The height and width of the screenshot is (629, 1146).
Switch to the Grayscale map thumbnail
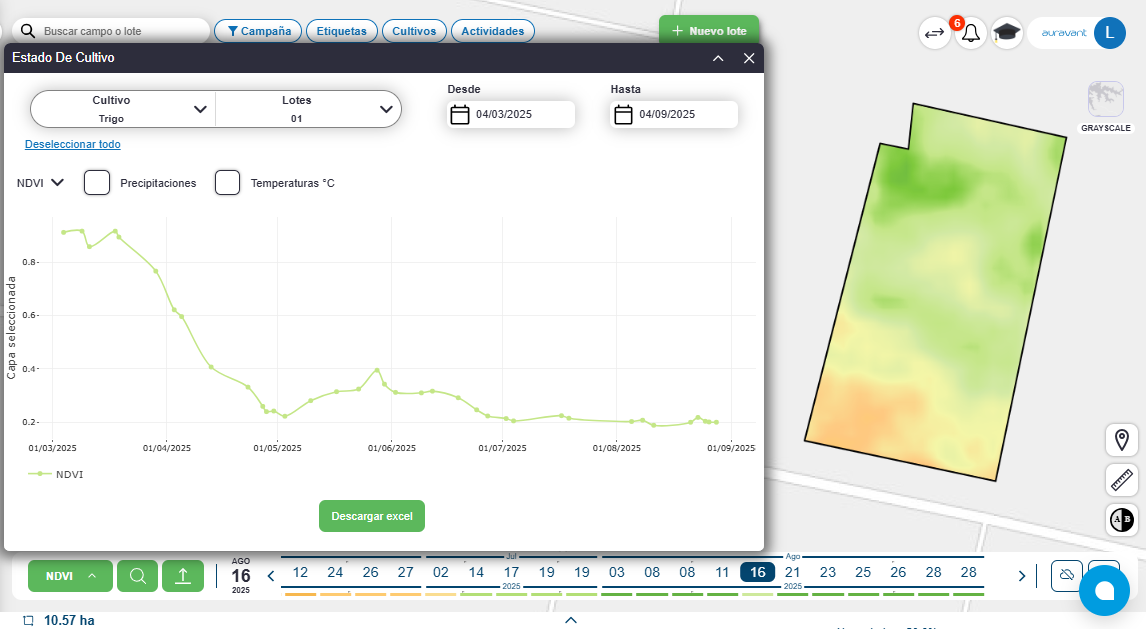pyautogui.click(x=1105, y=100)
